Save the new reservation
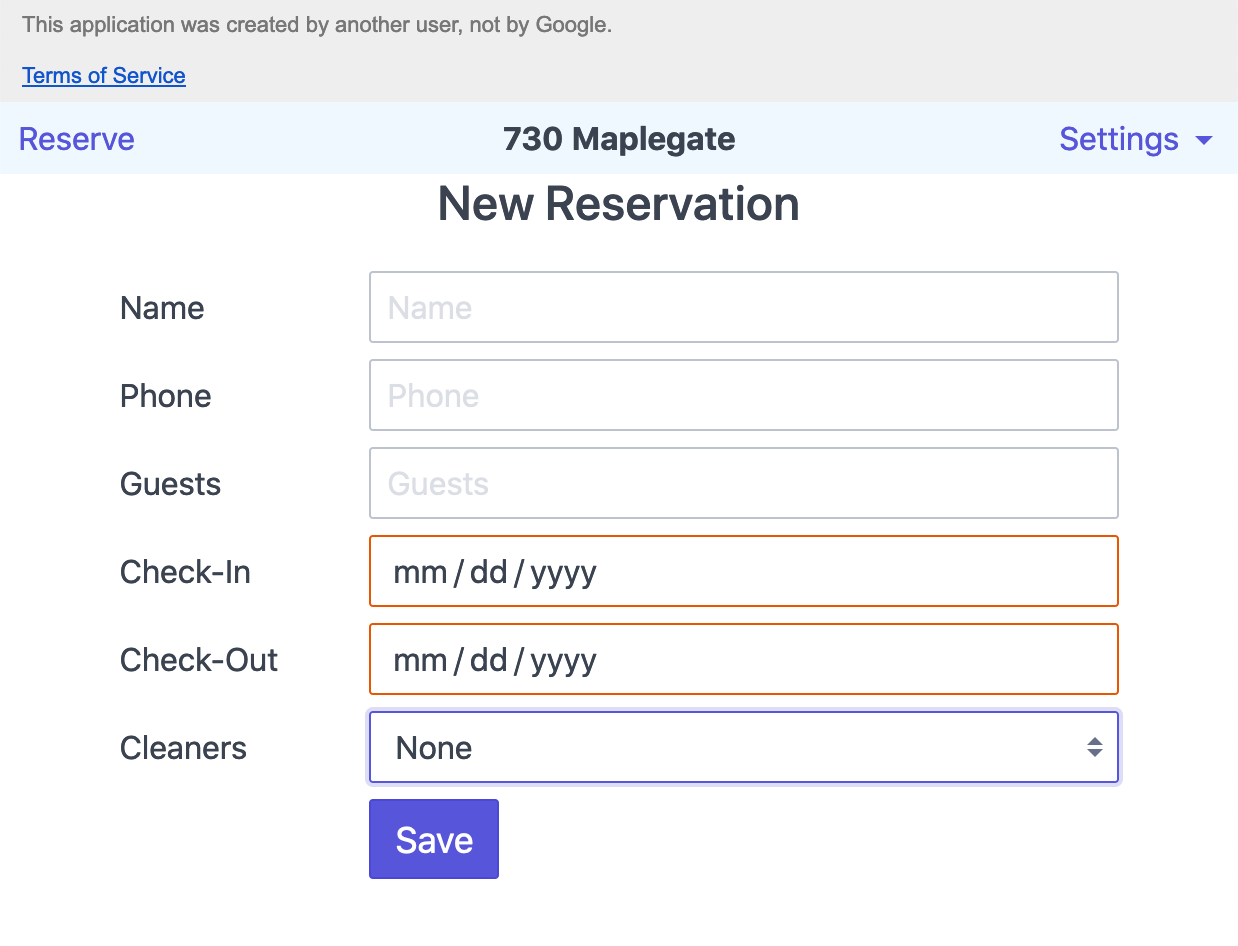 point(434,839)
